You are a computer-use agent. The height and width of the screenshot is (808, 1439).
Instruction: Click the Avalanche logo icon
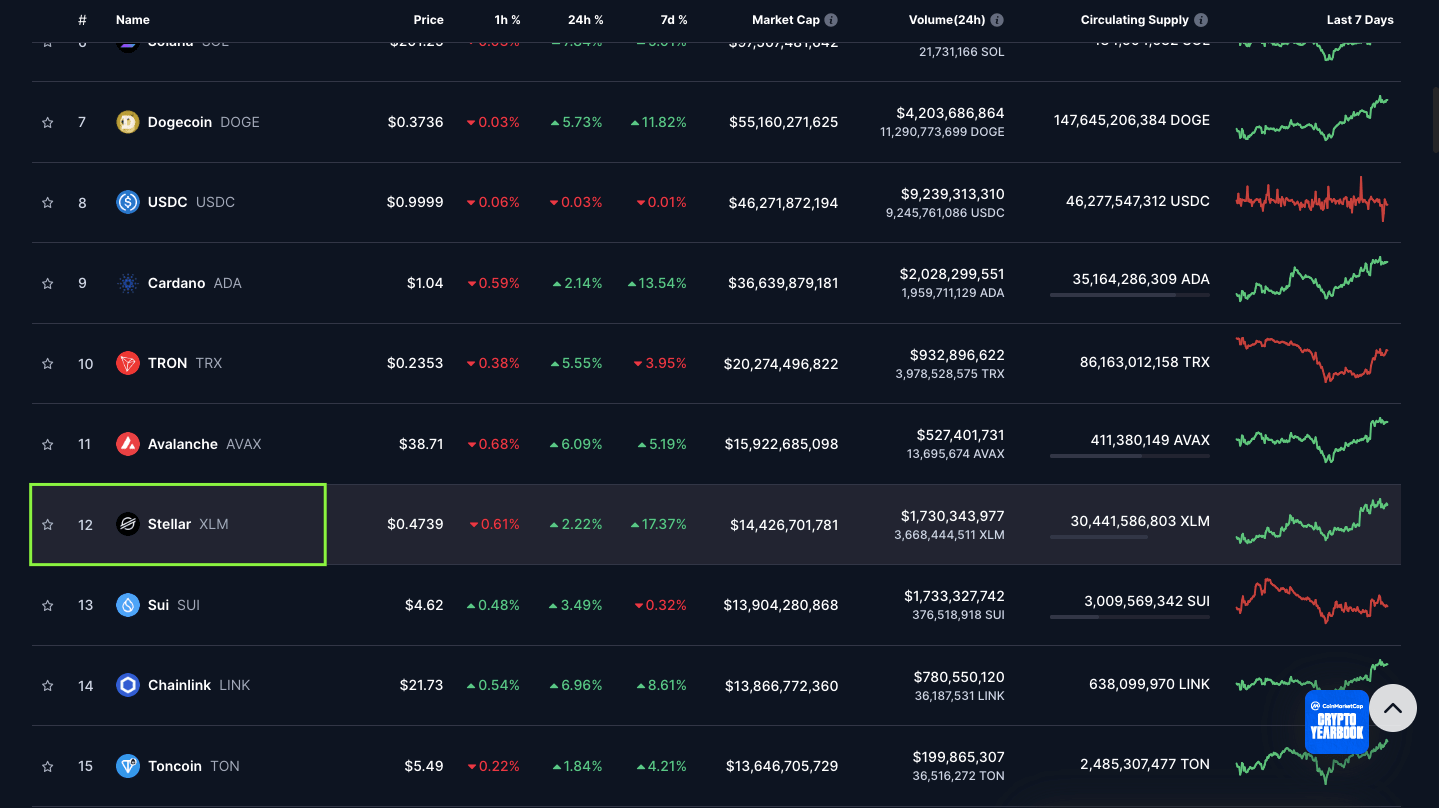(x=128, y=444)
